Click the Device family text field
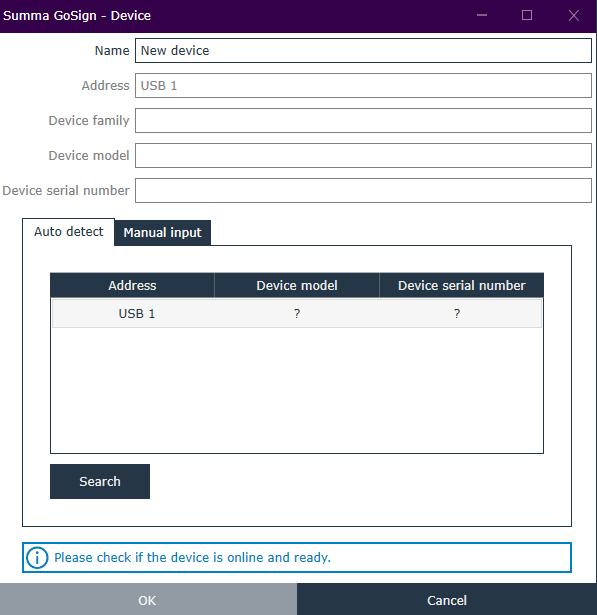Screen dimensions: 597x615 click(363, 120)
